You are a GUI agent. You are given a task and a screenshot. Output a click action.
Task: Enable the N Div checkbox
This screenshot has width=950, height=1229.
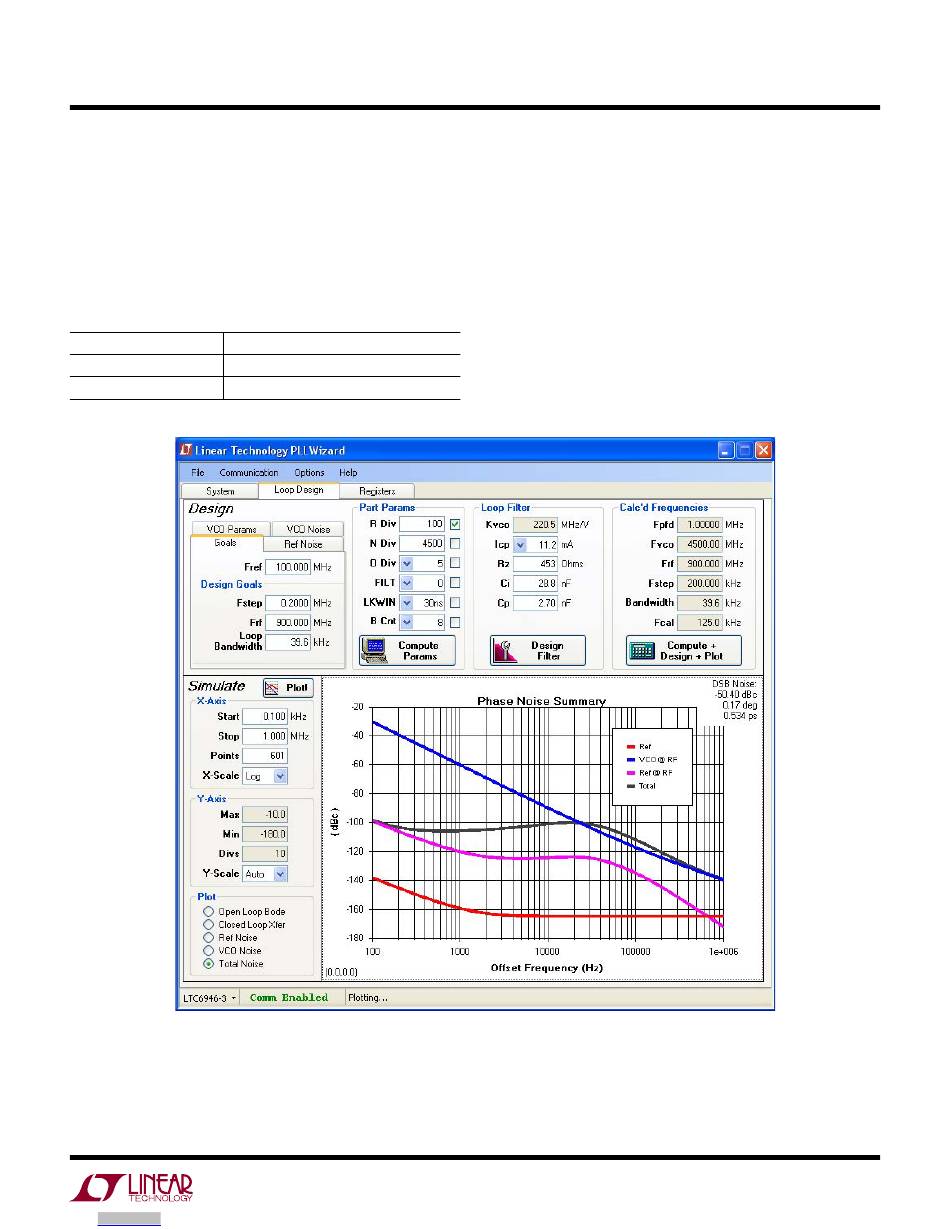pyautogui.click(x=455, y=544)
